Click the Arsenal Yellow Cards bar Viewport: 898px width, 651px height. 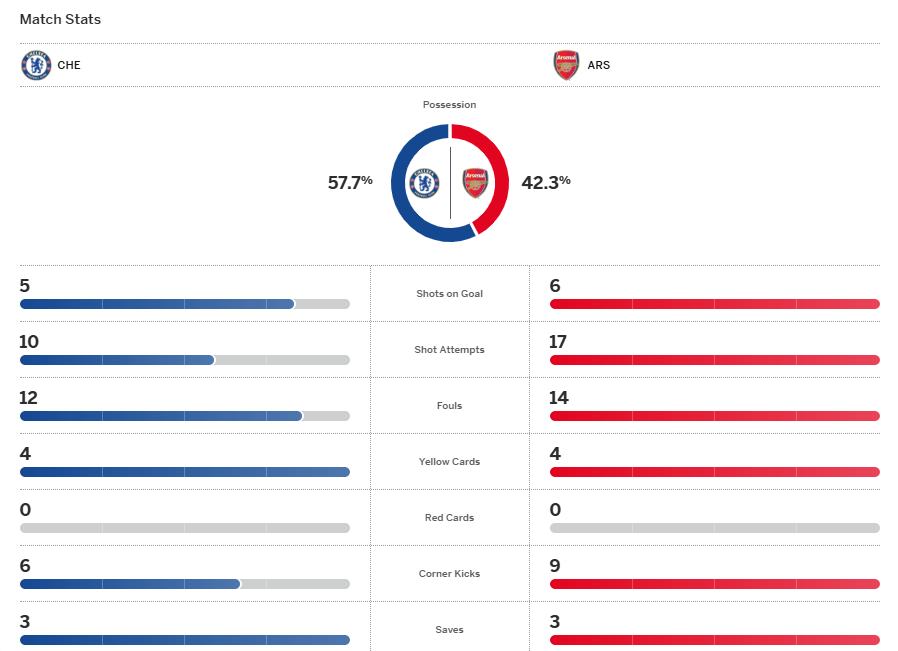pyautogui.click(x=714, y=472)
